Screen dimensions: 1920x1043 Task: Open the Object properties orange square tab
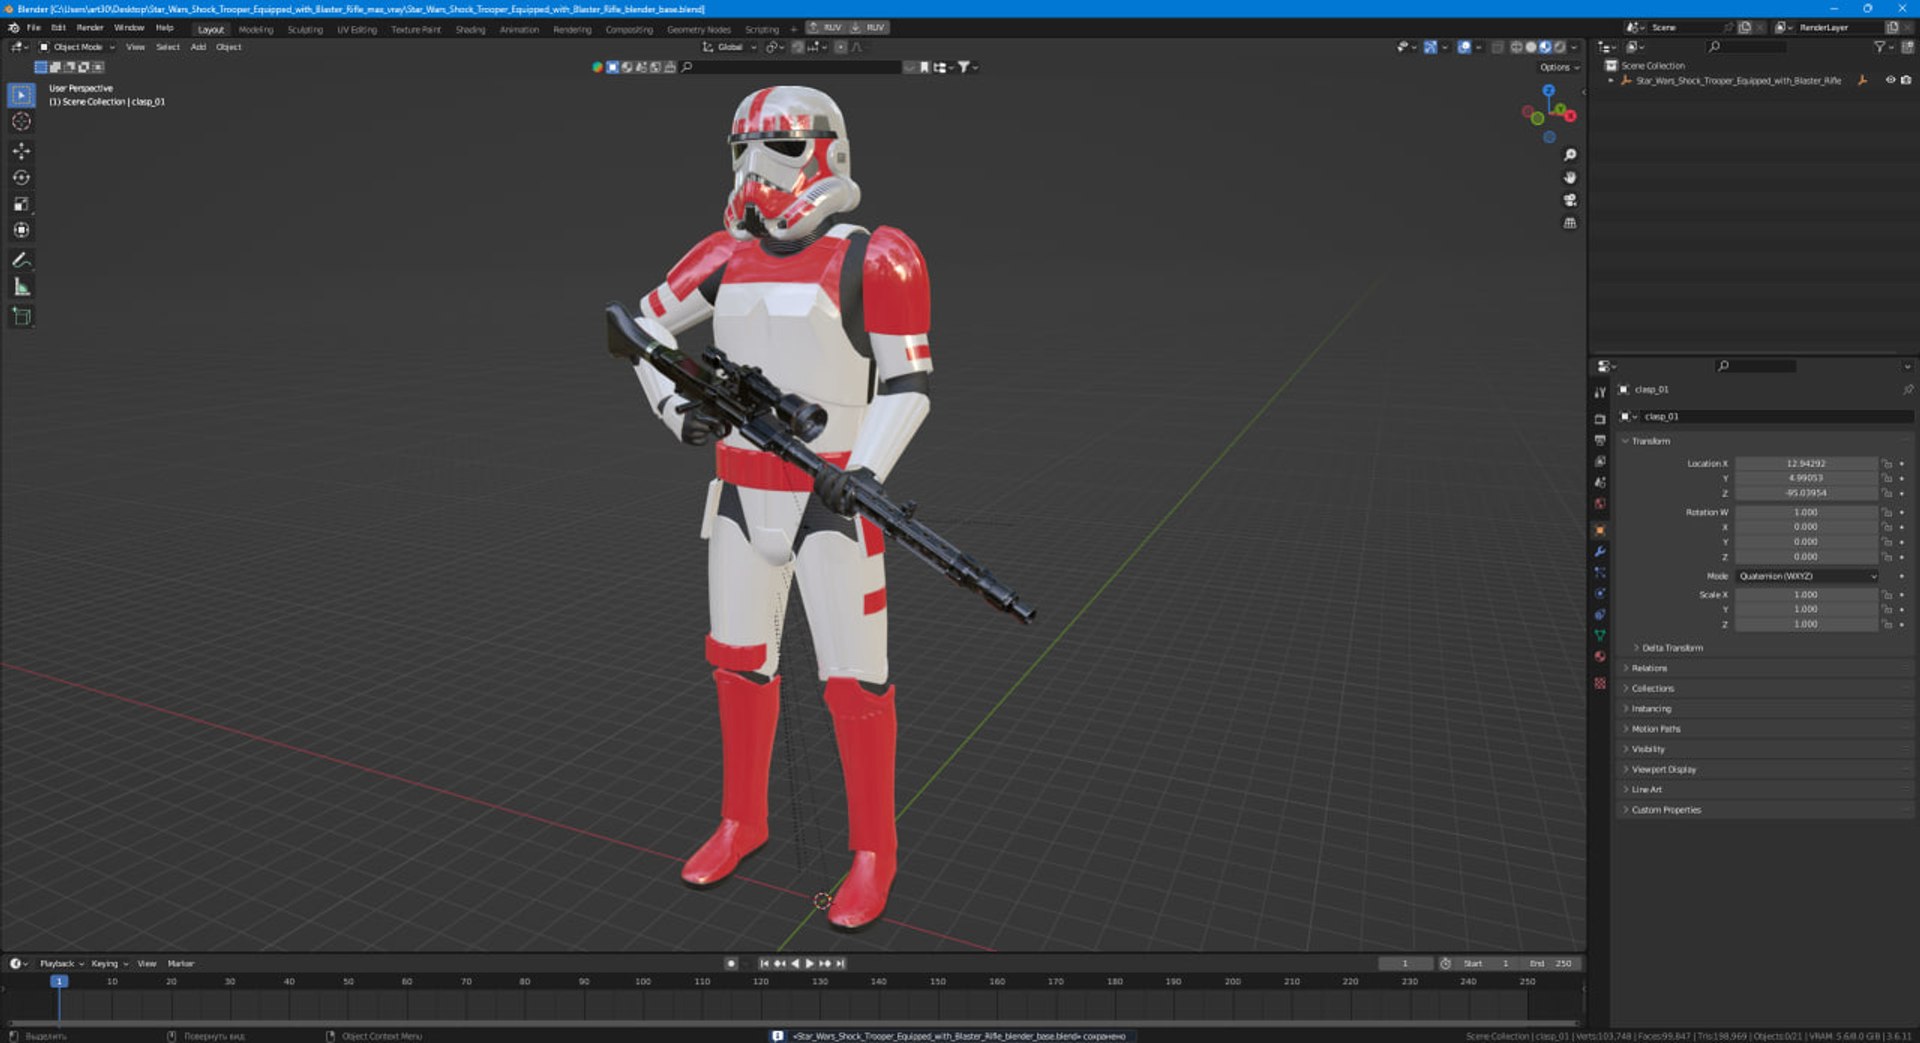click(1600, 530)
